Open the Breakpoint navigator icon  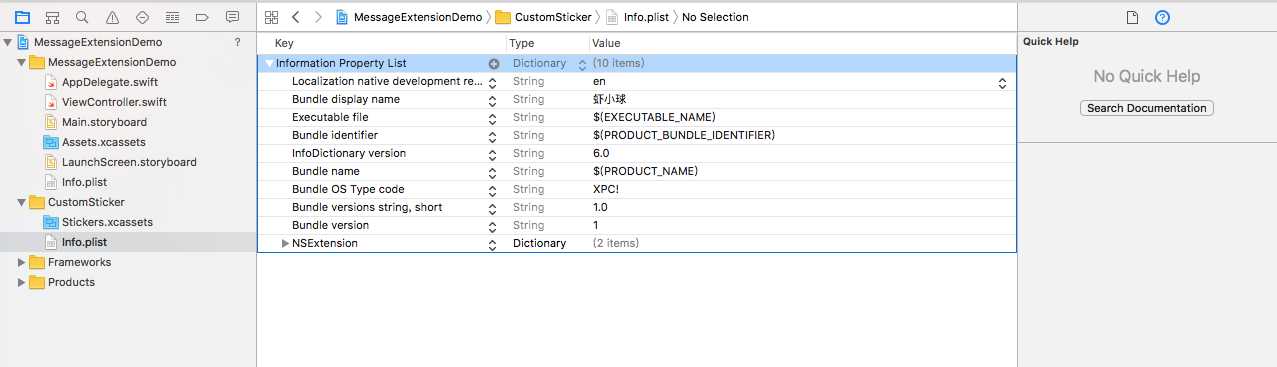point(202,17)
